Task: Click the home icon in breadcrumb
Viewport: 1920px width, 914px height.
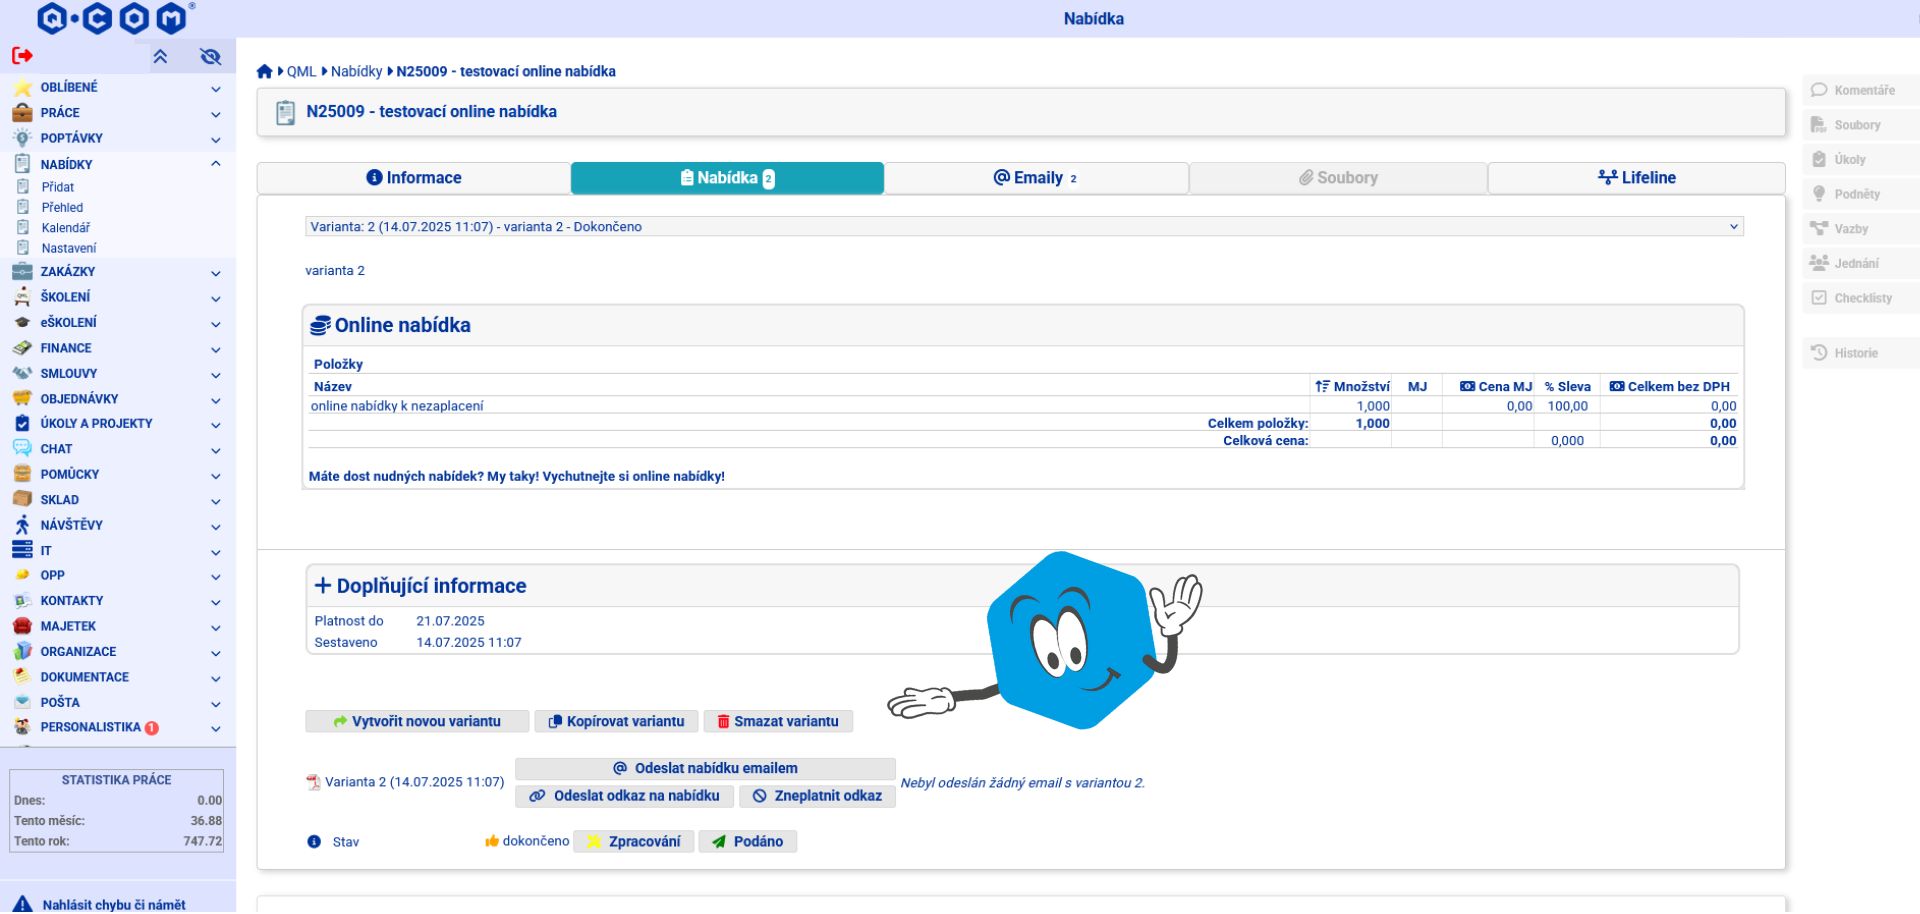Action: tap(264, 72)
